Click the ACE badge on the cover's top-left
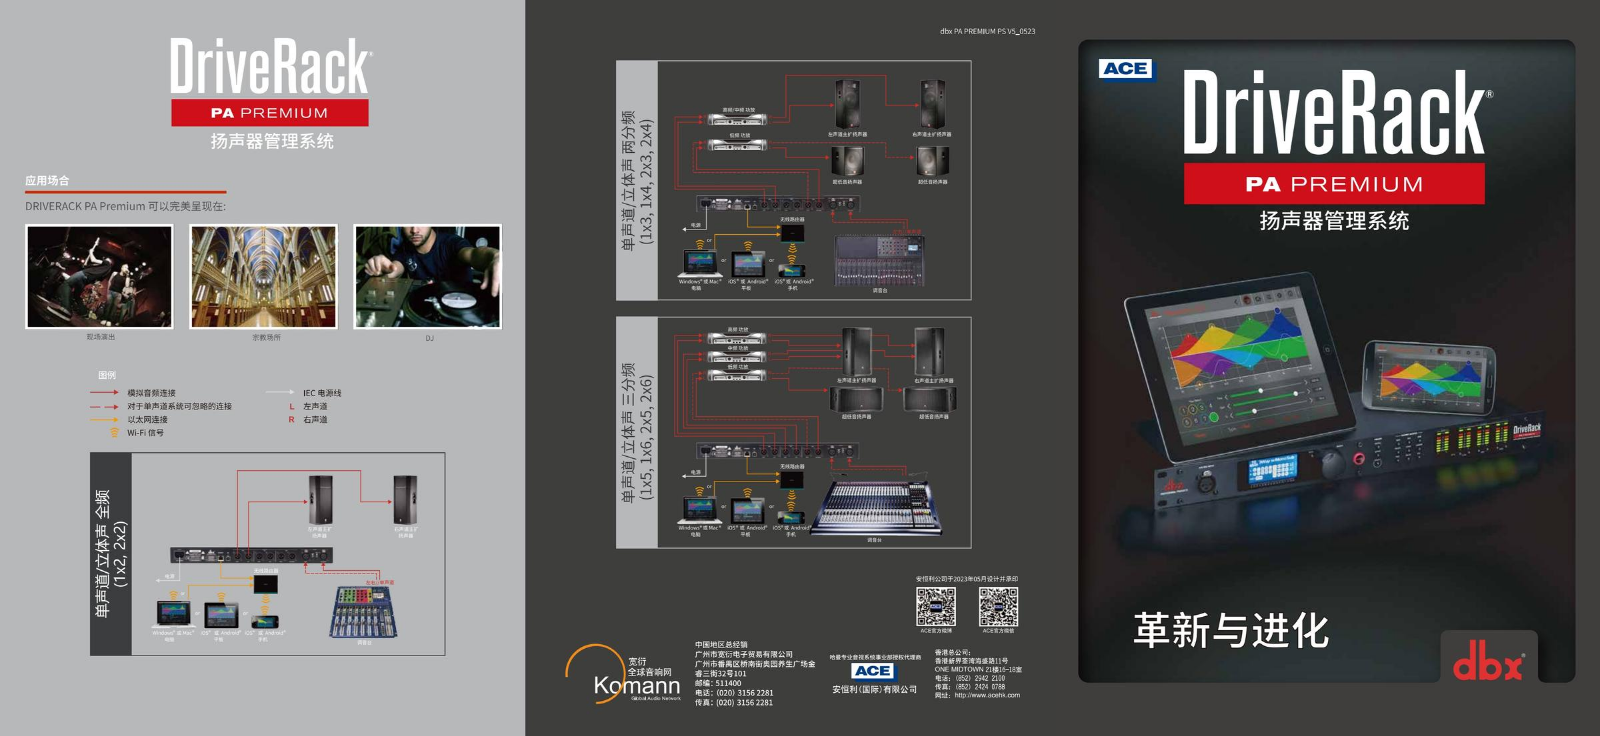The height and width of the screenshot is (736, 1600). [1125, 69]
